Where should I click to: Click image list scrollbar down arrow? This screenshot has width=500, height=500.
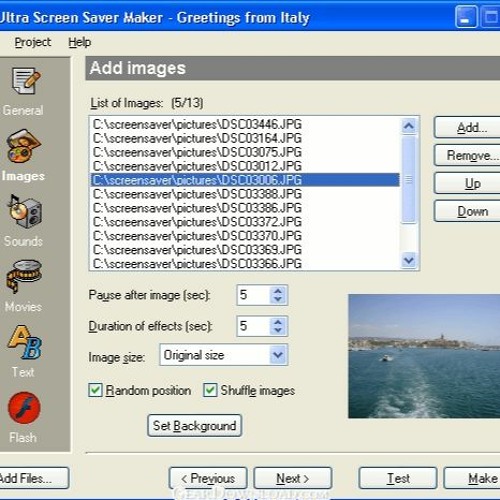point(409,260)
